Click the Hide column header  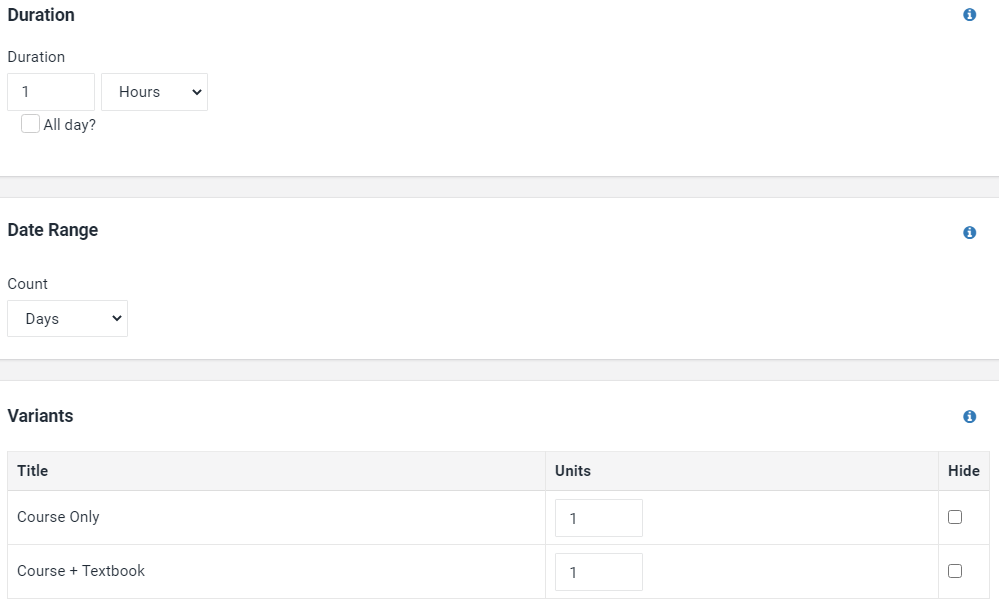click(963, 471)
